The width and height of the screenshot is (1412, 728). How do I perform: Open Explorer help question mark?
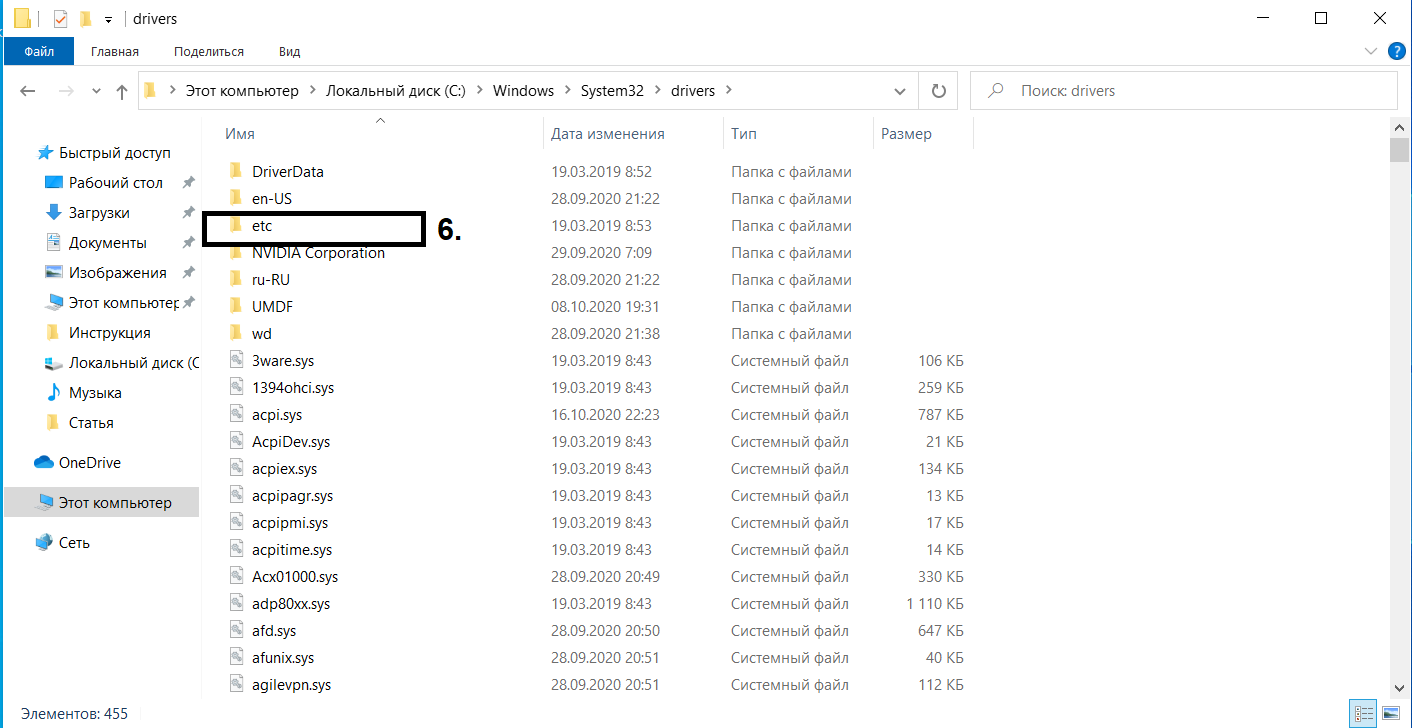(1396, 51)
